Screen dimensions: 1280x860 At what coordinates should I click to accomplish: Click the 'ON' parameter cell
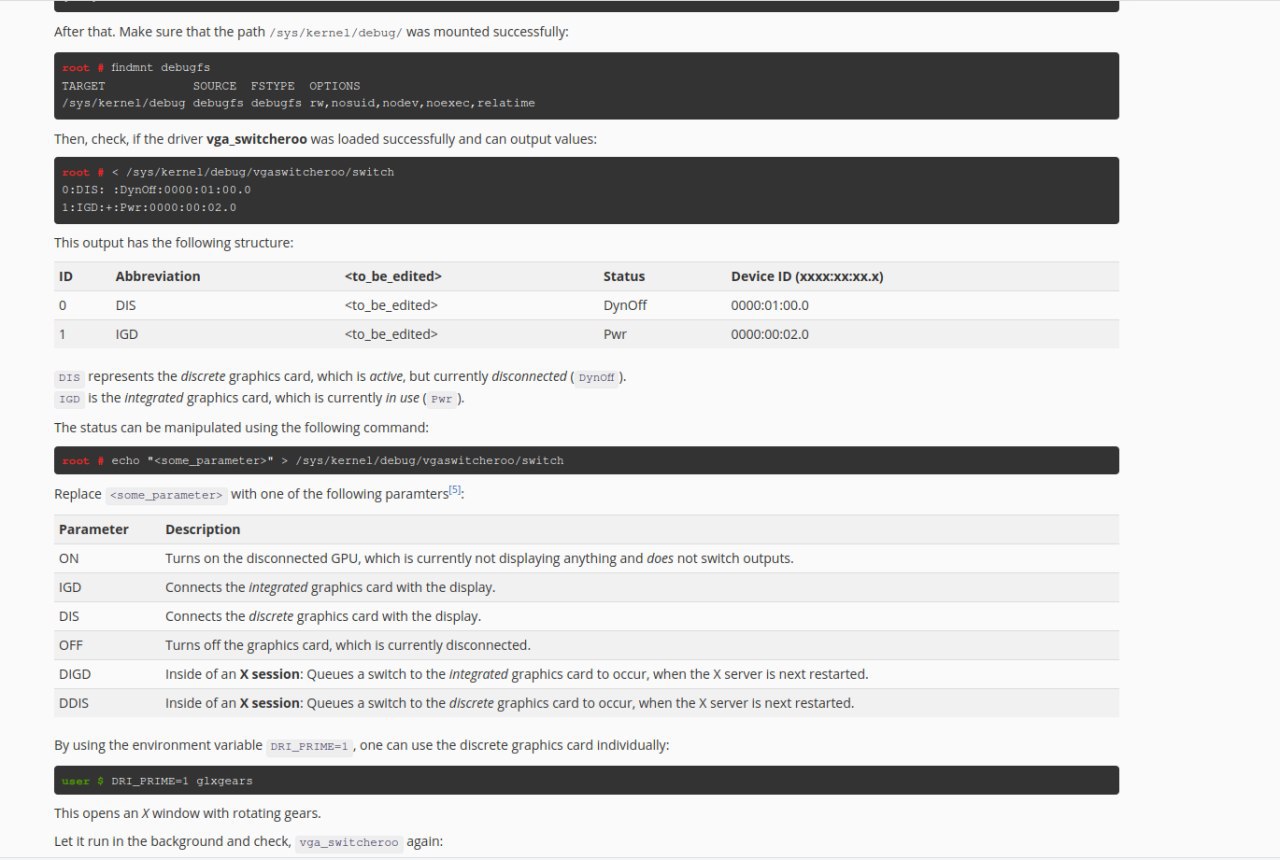(69, 558)
